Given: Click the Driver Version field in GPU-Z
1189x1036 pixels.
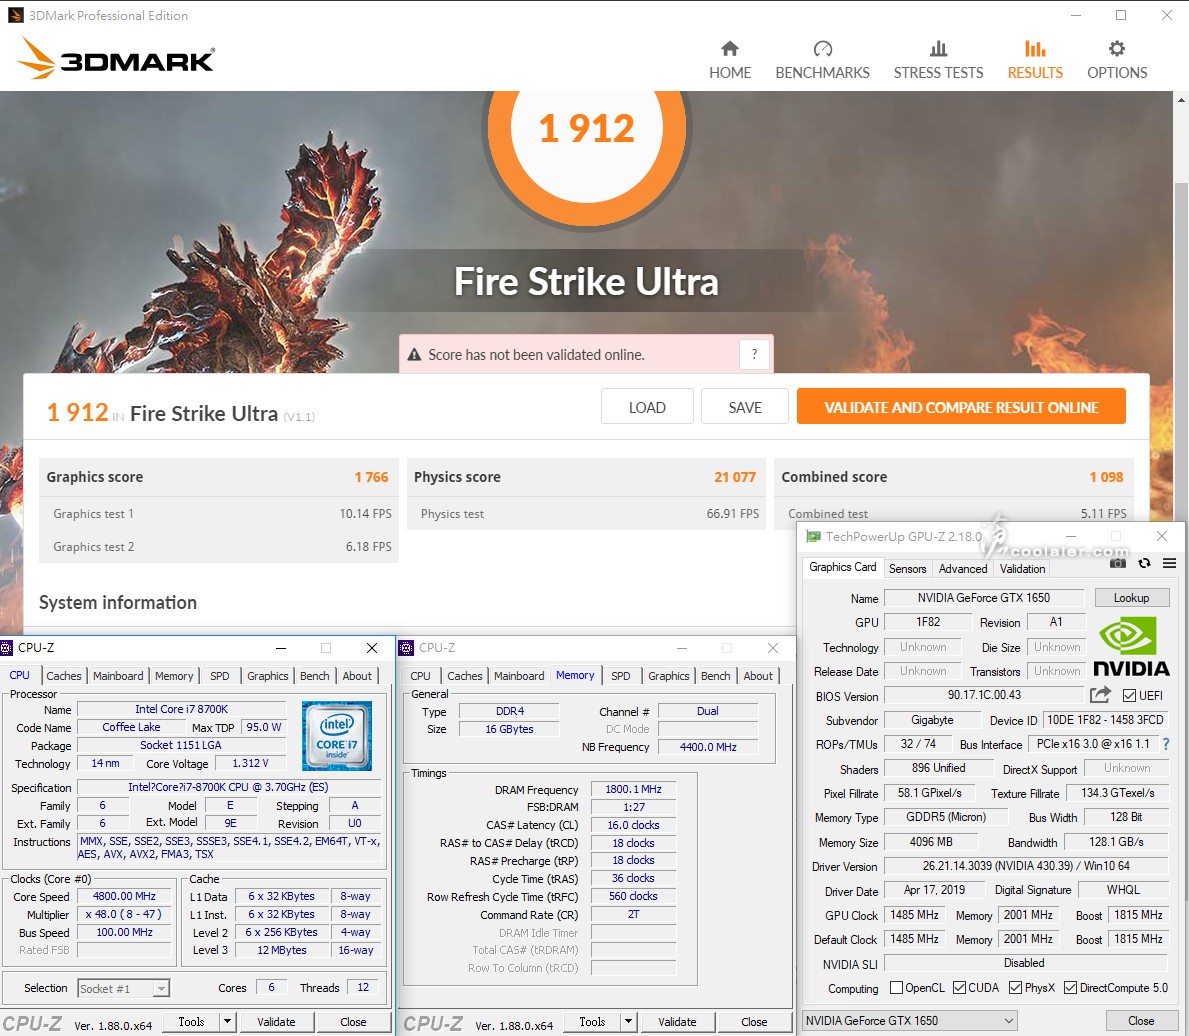Looking at the screenshot, I should coord(1025,866).
